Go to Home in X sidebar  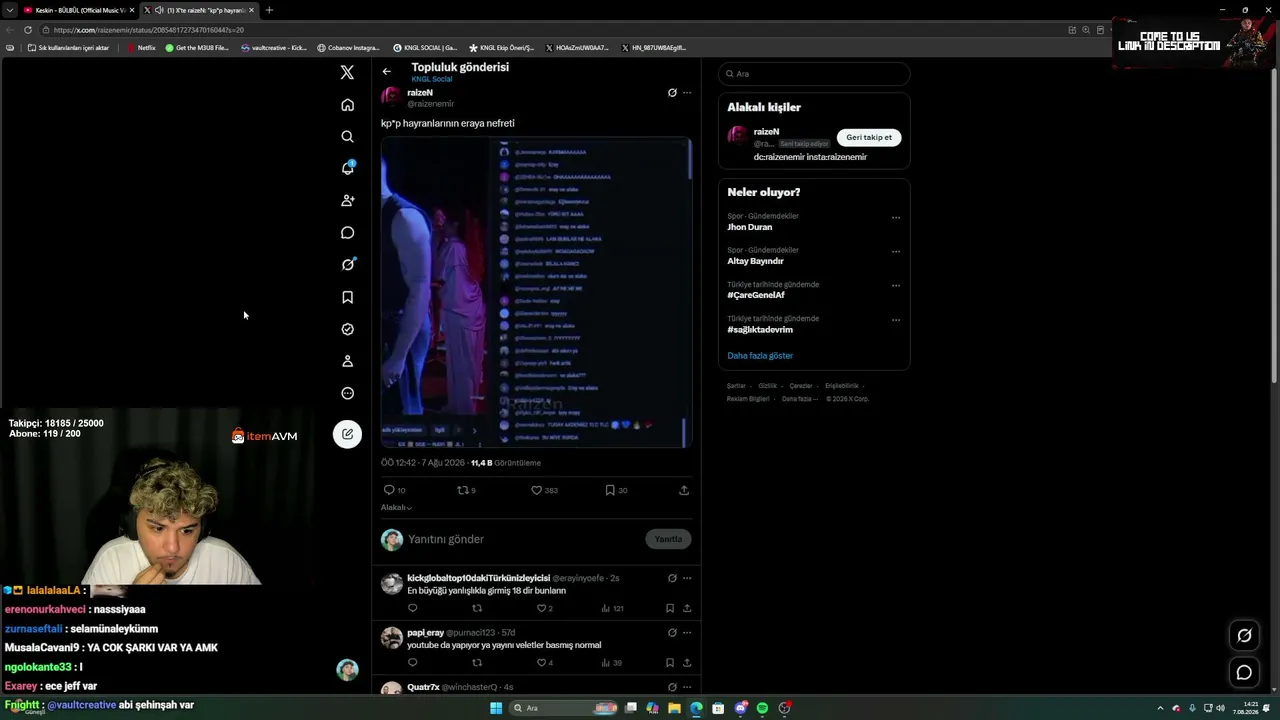(347, 105)
